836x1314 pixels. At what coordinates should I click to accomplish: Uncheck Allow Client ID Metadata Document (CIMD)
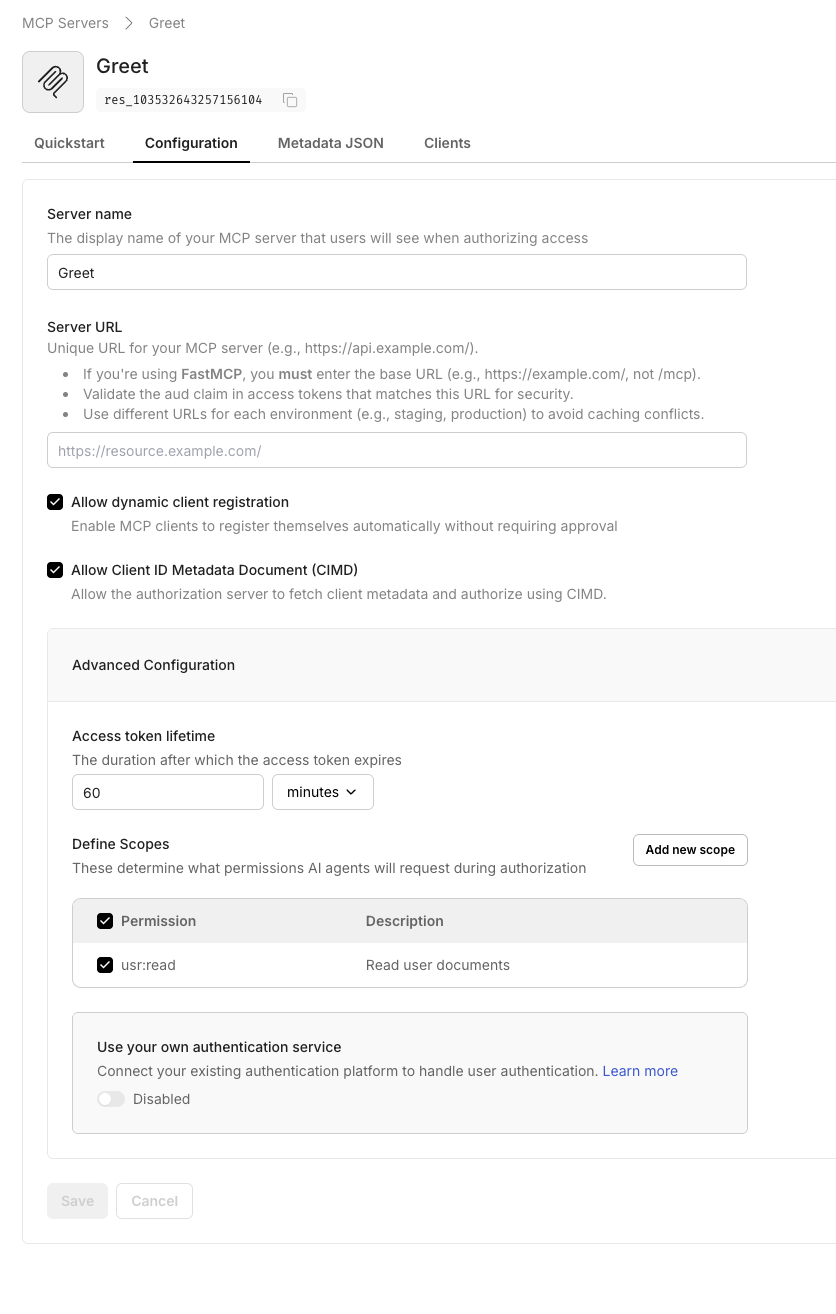point(55,570)
